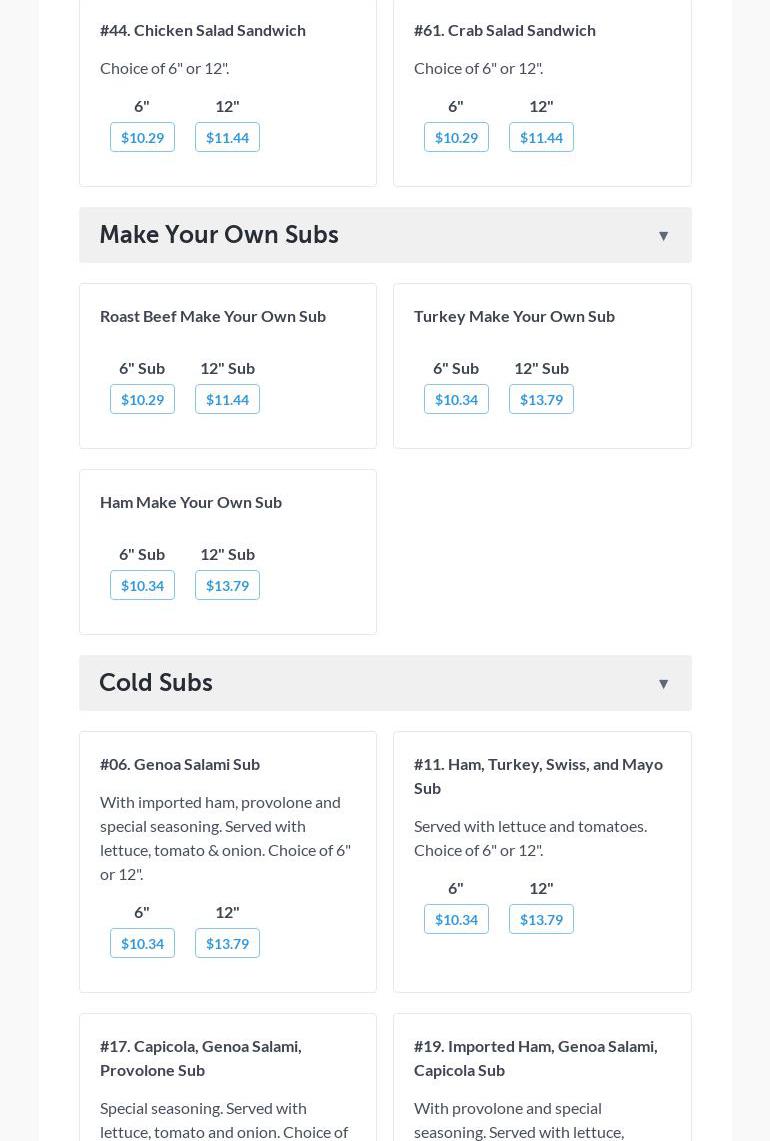Order 6" Ham Make Your Own Sub

coord(142,585)
